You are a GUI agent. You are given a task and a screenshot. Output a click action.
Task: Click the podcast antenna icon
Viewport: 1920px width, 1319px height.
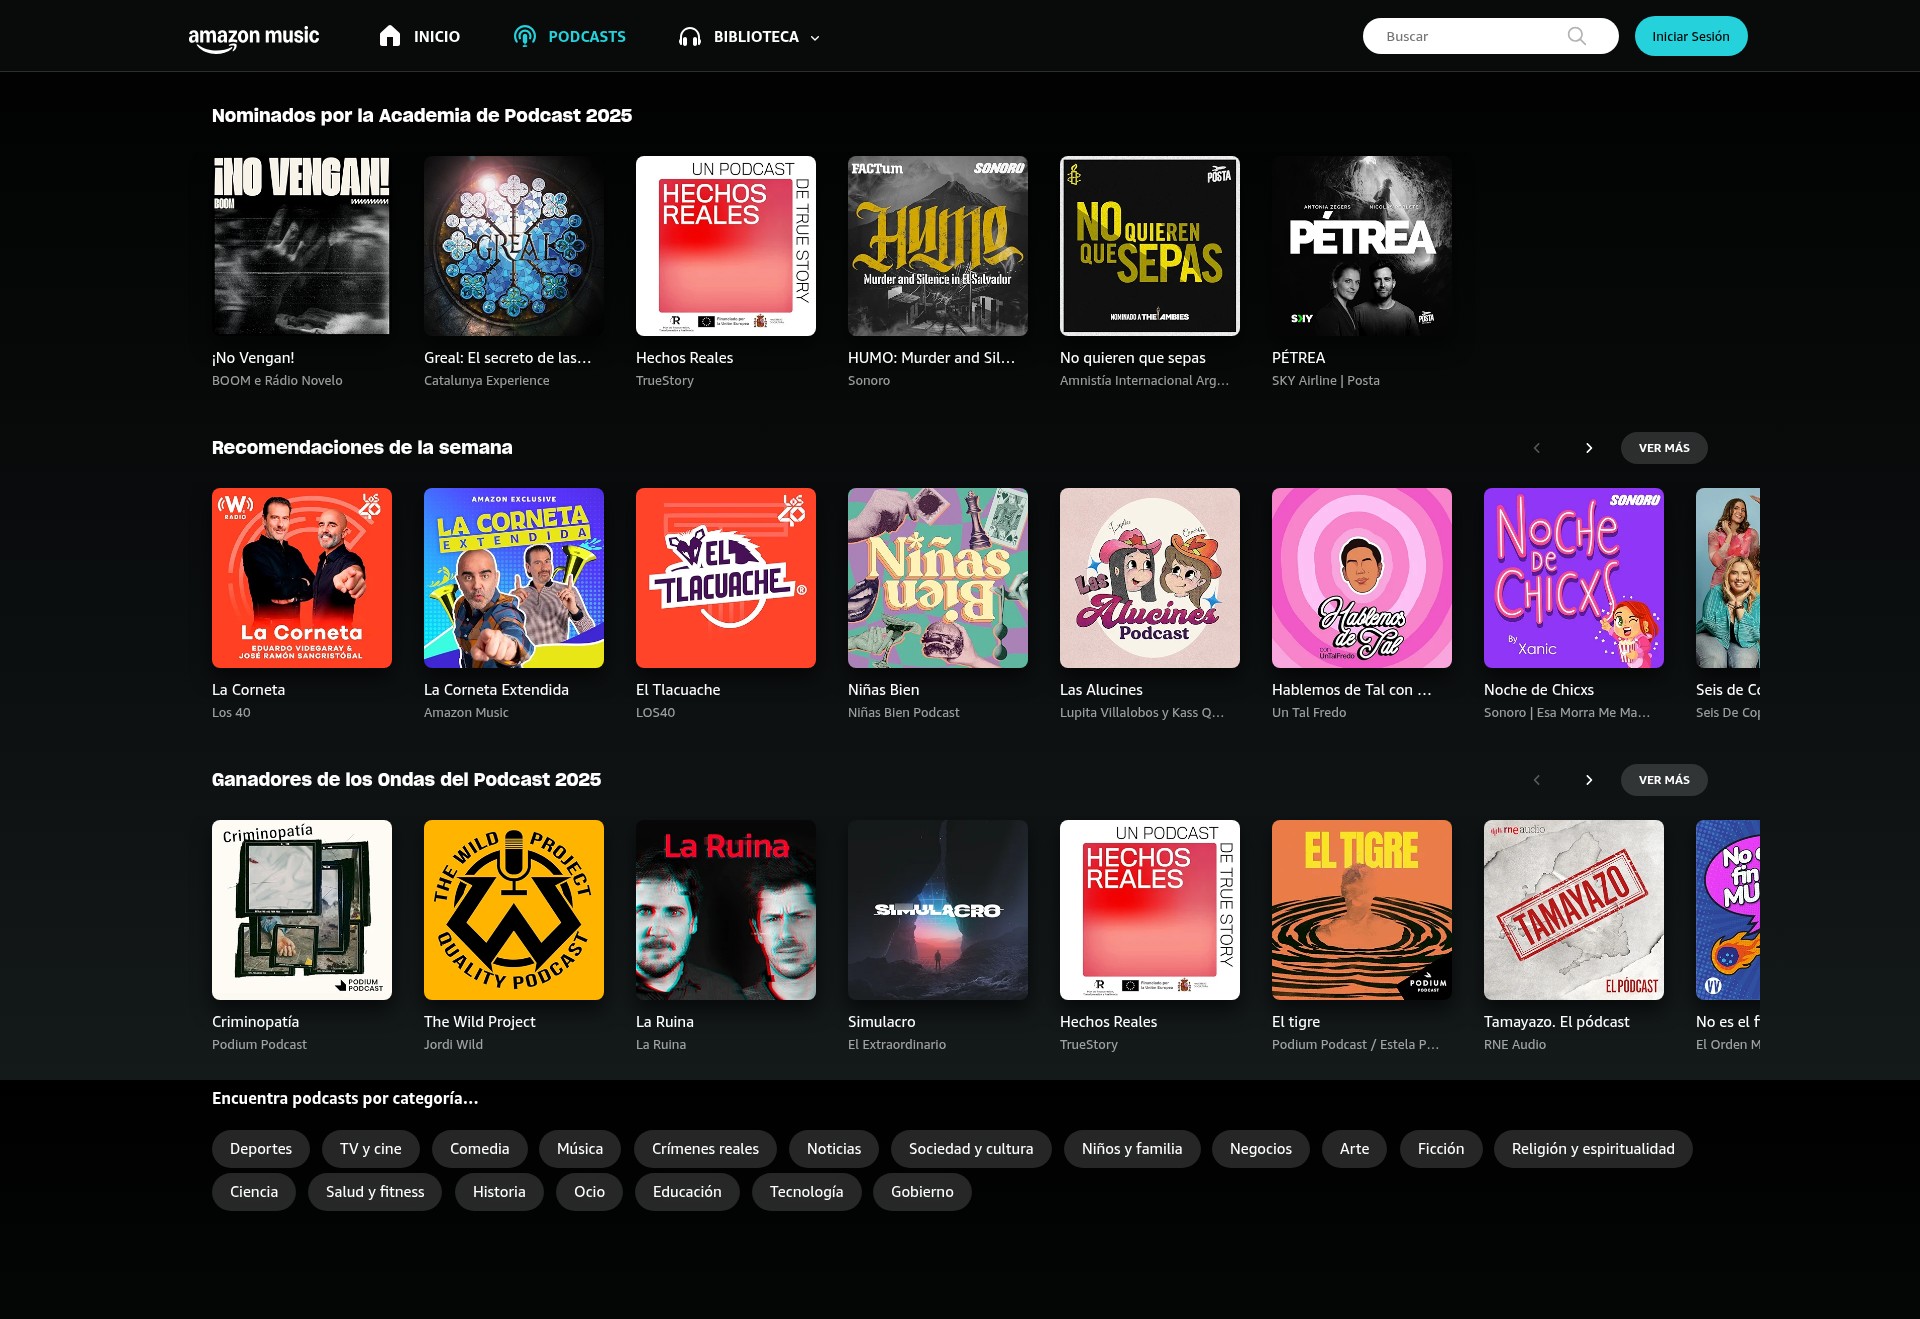click(x=525, y=36)
